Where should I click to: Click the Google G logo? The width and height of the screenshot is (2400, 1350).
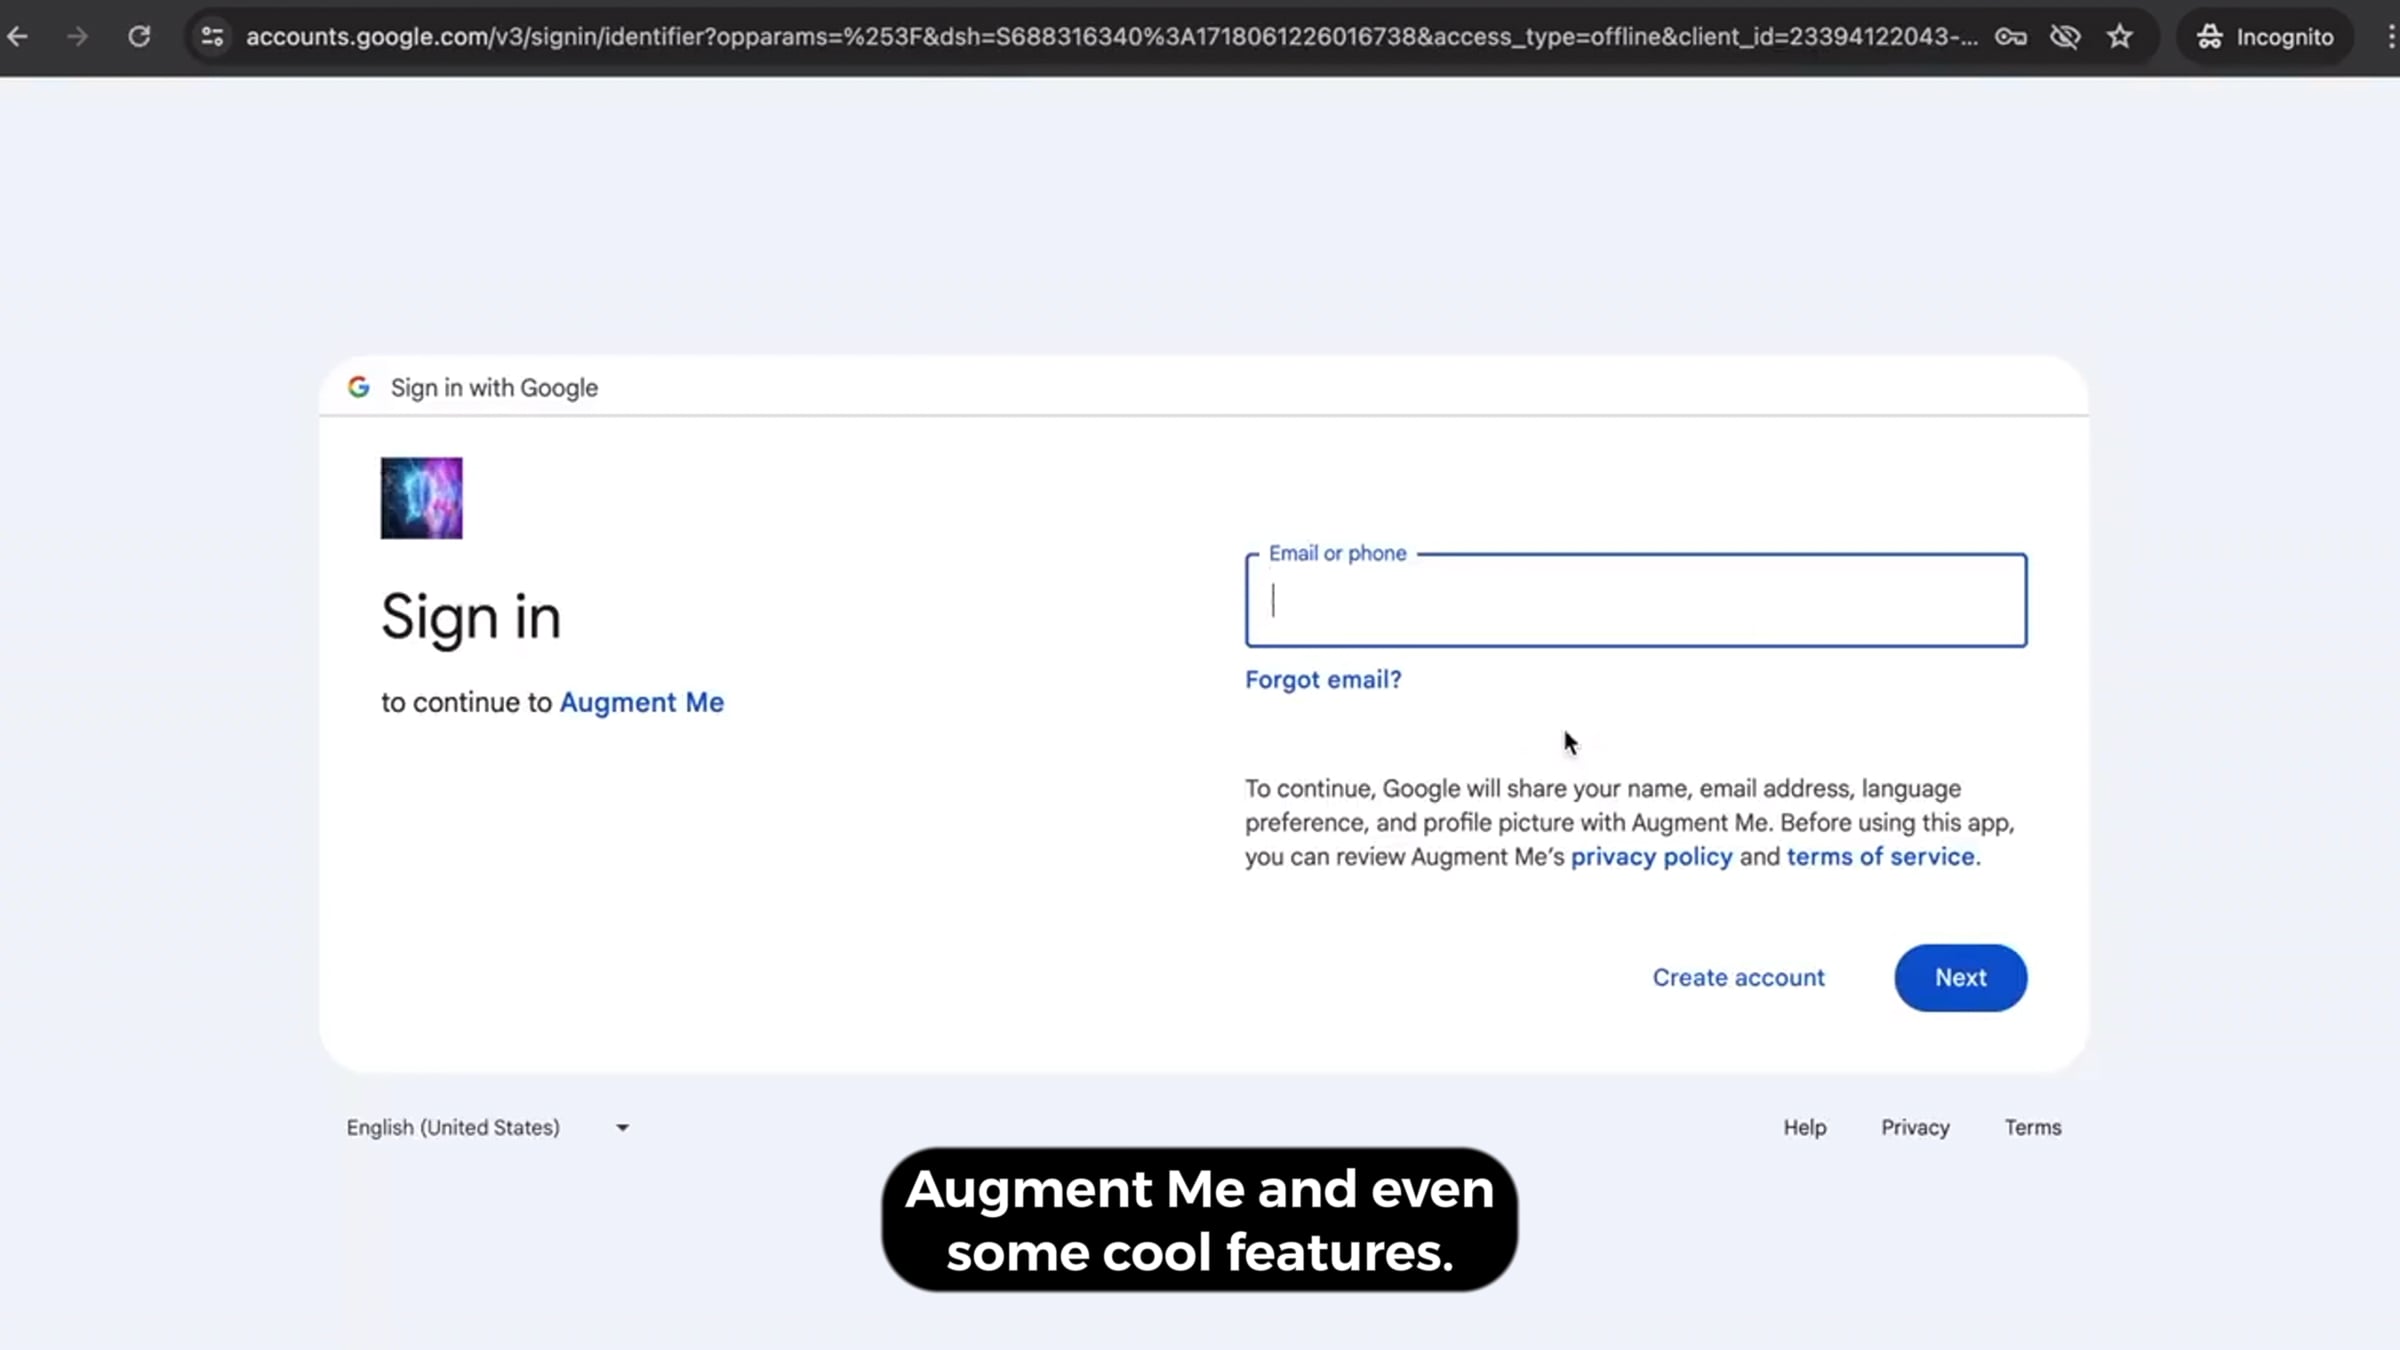359,387
